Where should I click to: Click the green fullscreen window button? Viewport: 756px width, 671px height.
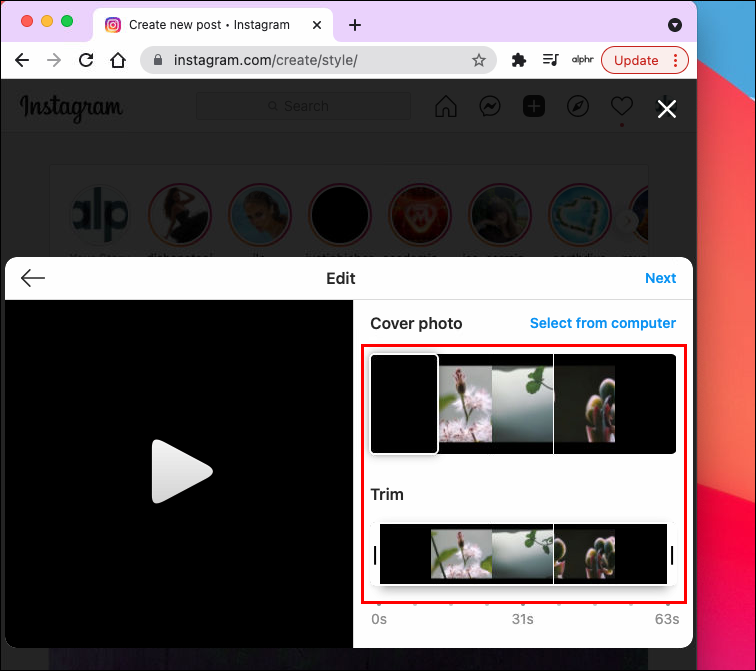(x=67, y=21)
